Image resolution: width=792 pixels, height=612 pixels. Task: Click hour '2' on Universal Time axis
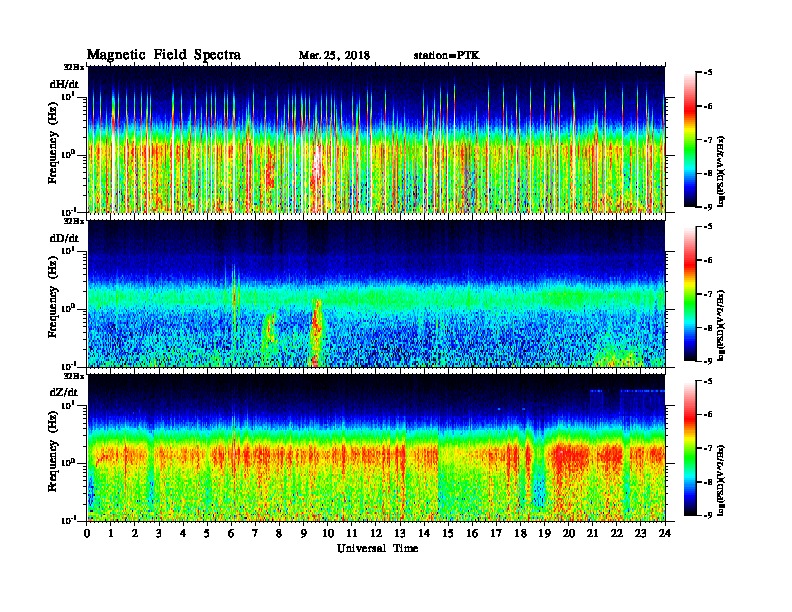tap(135, 534)
